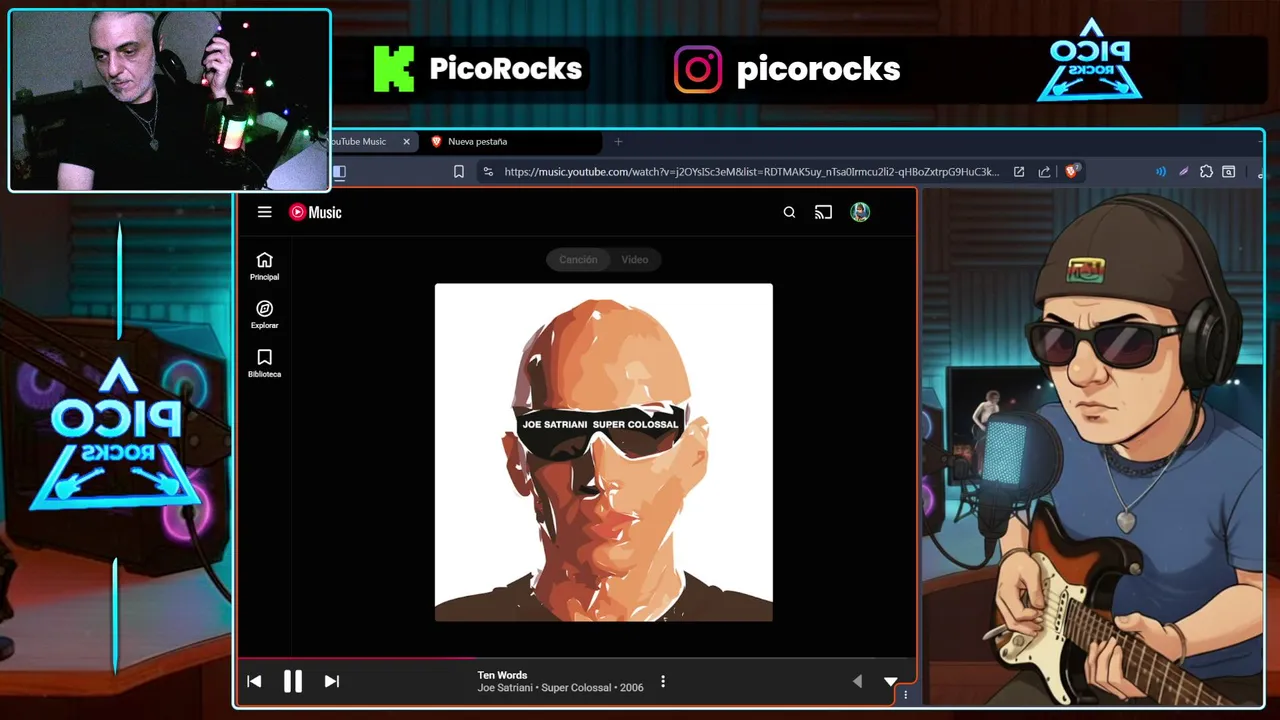This screenshot has width=1280, height=720.
Task: Click the left-pointing triangle in player bar
Action: tap(857, 681)
